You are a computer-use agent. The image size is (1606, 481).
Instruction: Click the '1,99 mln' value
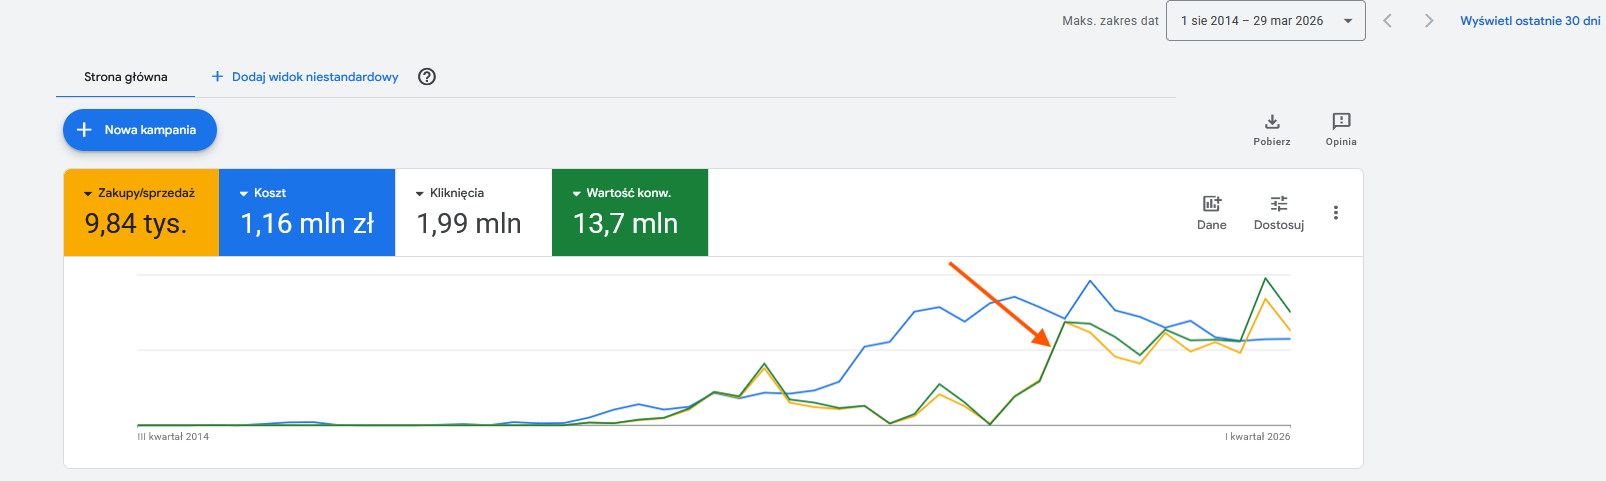point(469,224)
